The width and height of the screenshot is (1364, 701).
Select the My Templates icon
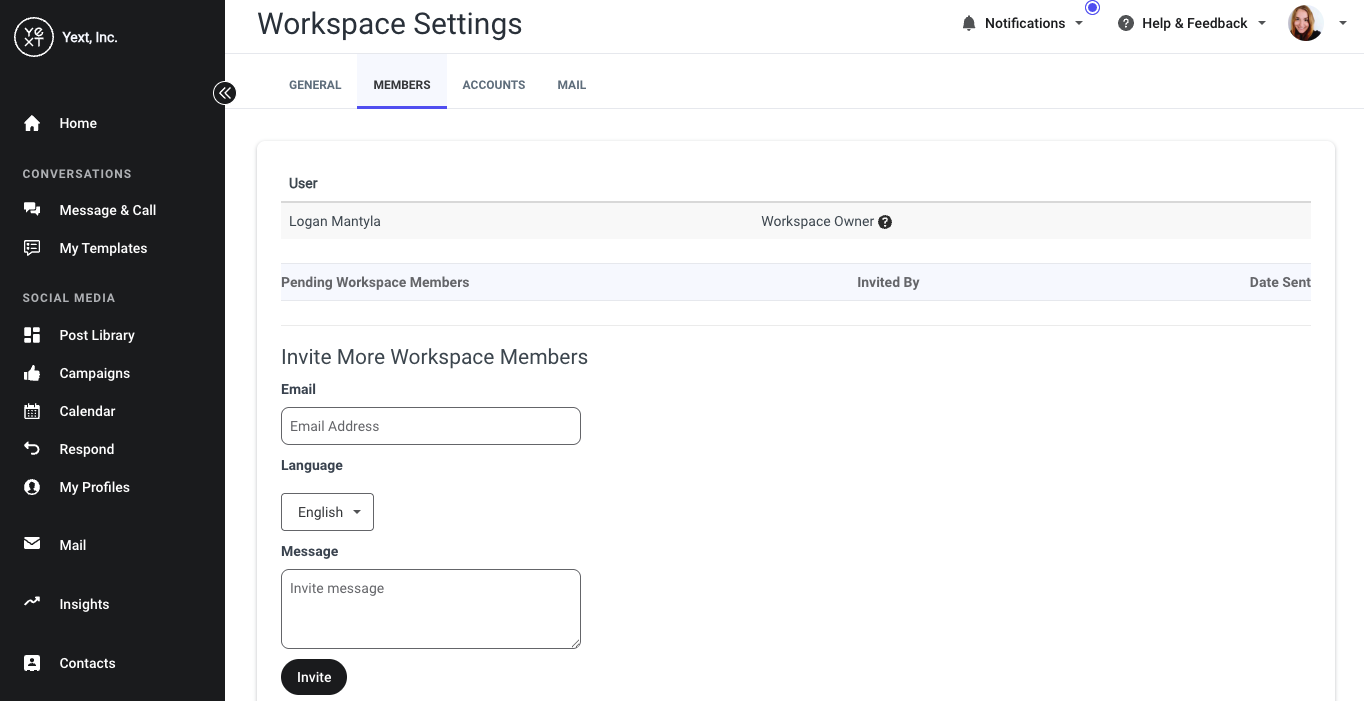tap(32, 248)
